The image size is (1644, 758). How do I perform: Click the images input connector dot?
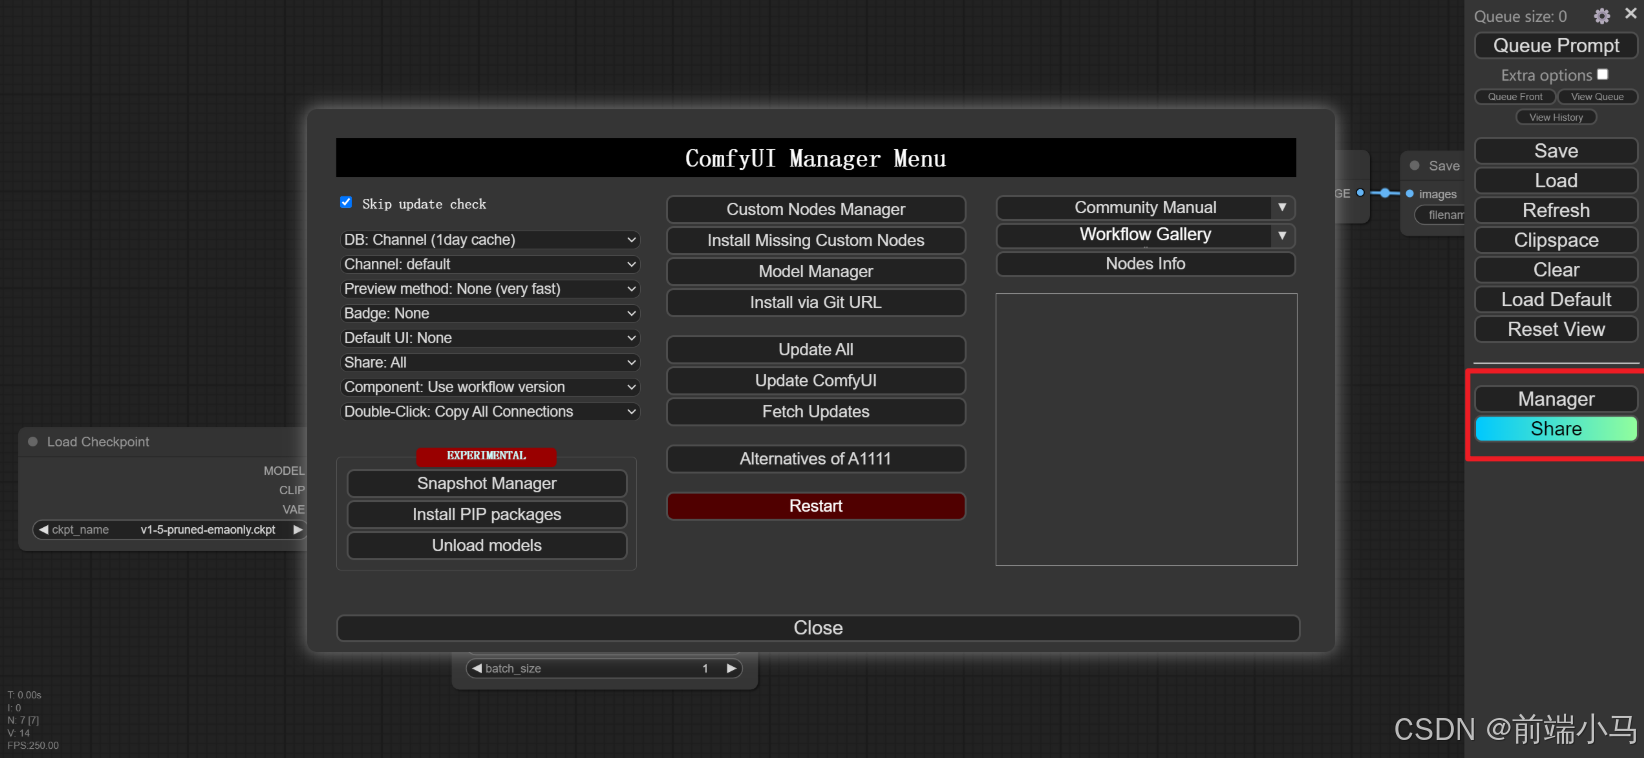pyautogui.click(x=1410, y=194)
